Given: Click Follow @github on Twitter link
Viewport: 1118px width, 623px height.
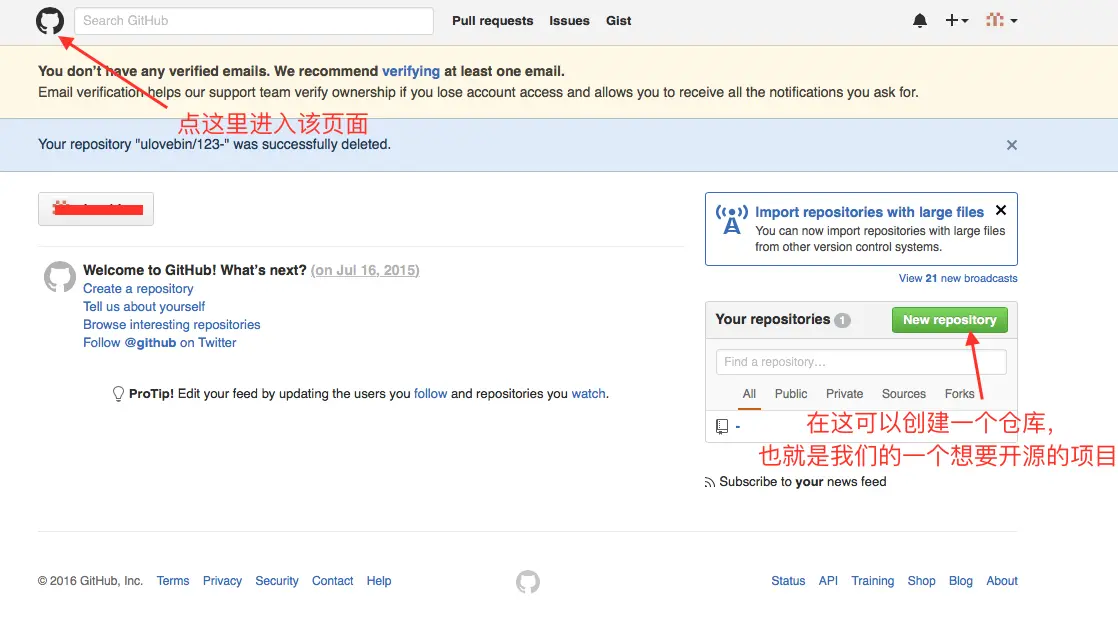Looking at the screenshot, I should coord(160,342).
